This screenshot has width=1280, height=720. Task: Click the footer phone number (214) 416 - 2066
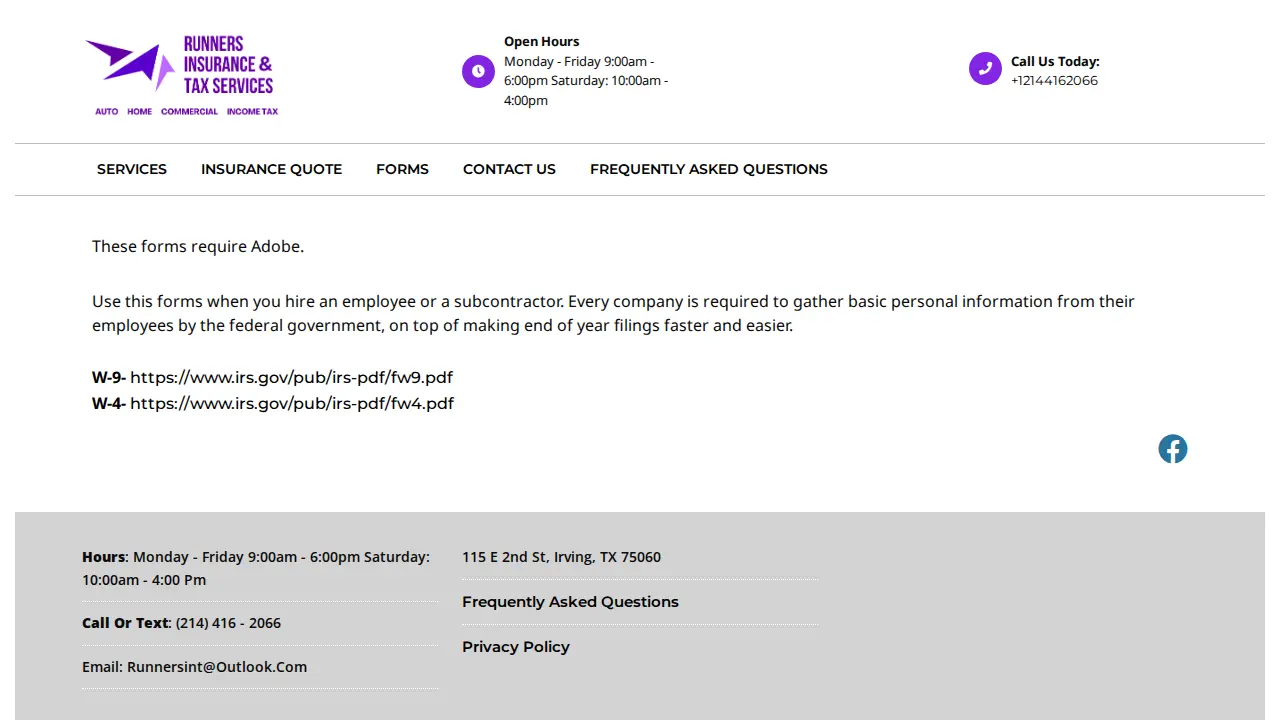pos(228,623)
